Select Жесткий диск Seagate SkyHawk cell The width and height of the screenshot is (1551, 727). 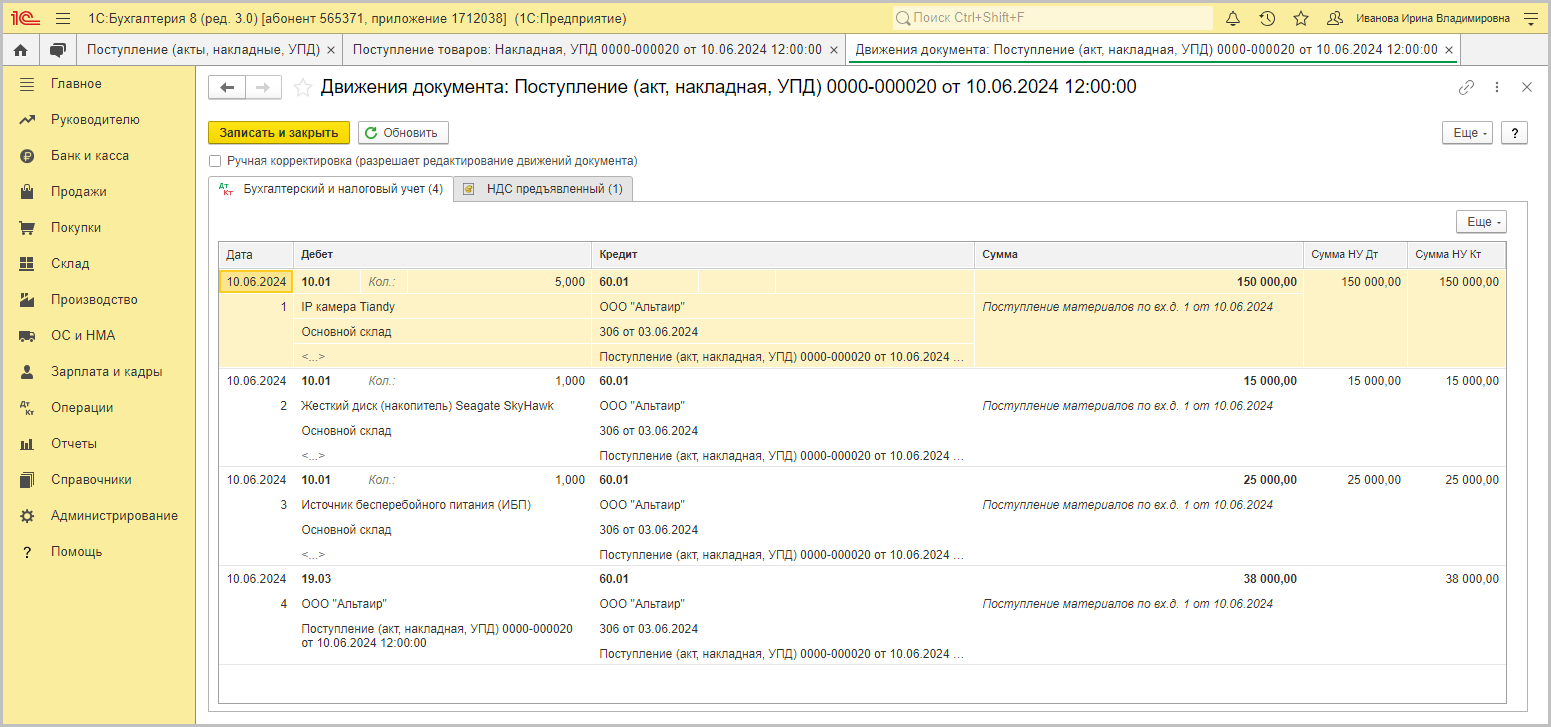[442, 406]
